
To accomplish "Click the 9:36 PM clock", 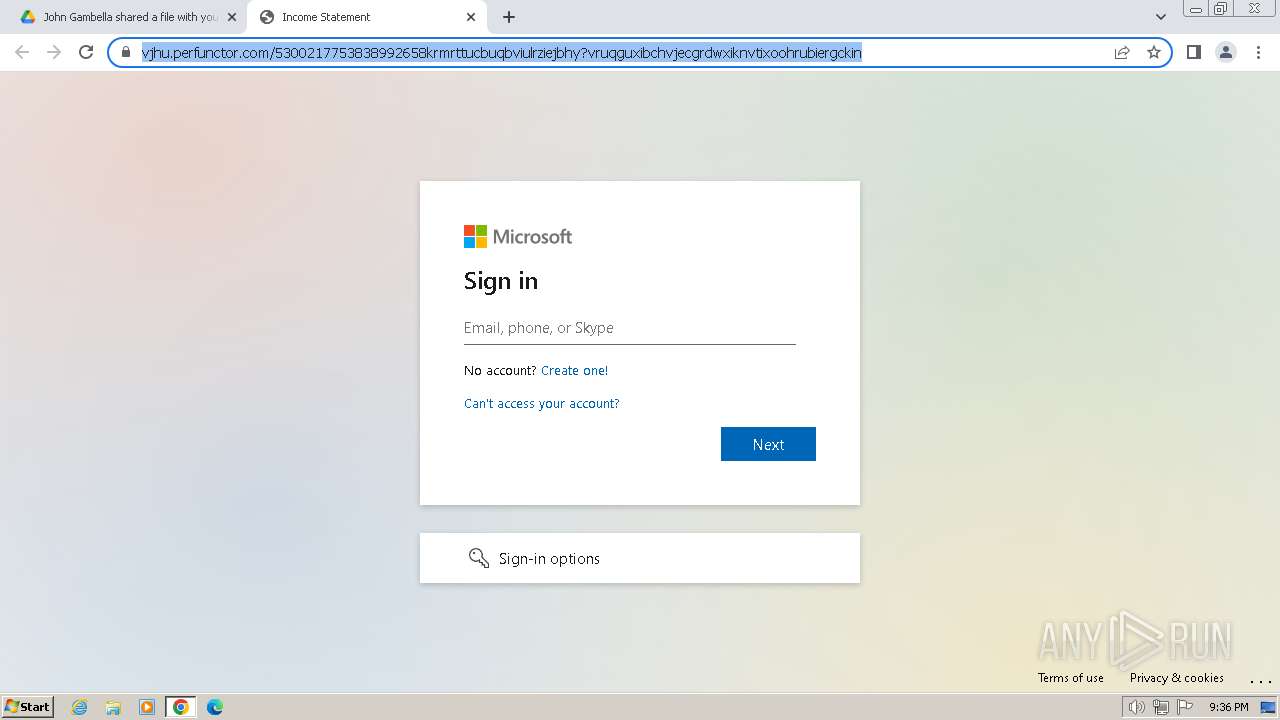I will [x=1228, y=707].
